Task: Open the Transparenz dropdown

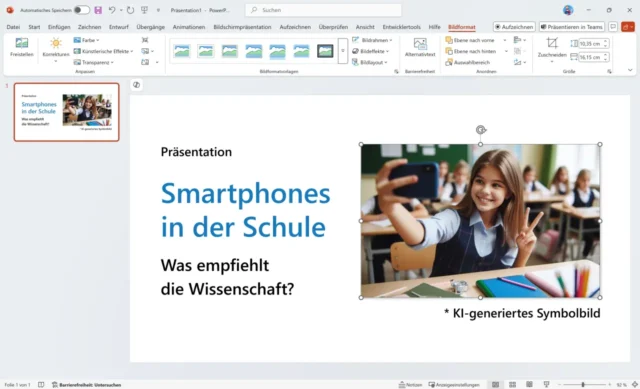Action: [93, 62]
